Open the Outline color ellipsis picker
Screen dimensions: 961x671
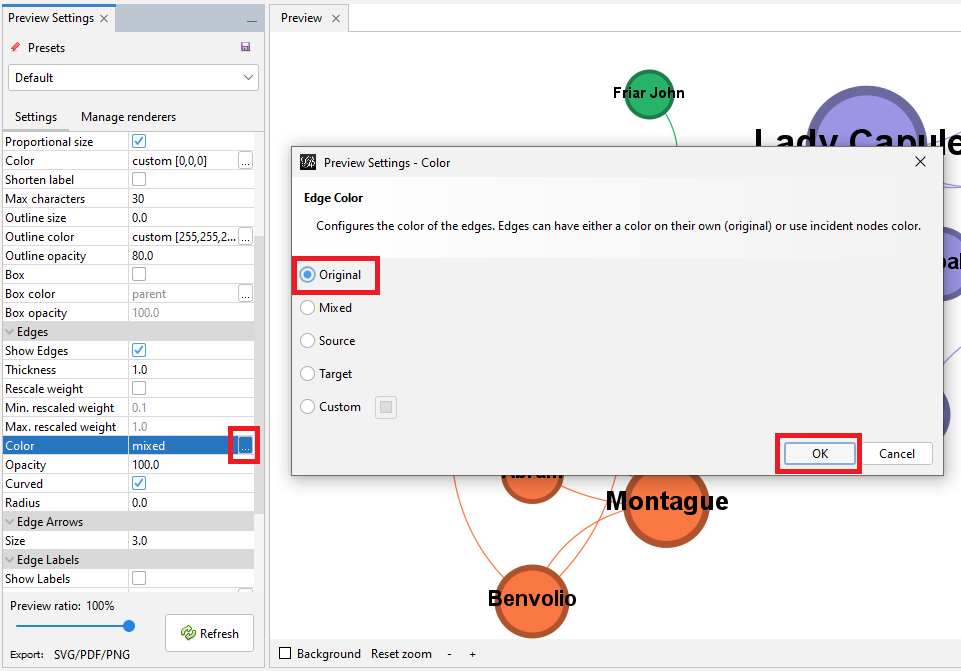tap(244, 236)
